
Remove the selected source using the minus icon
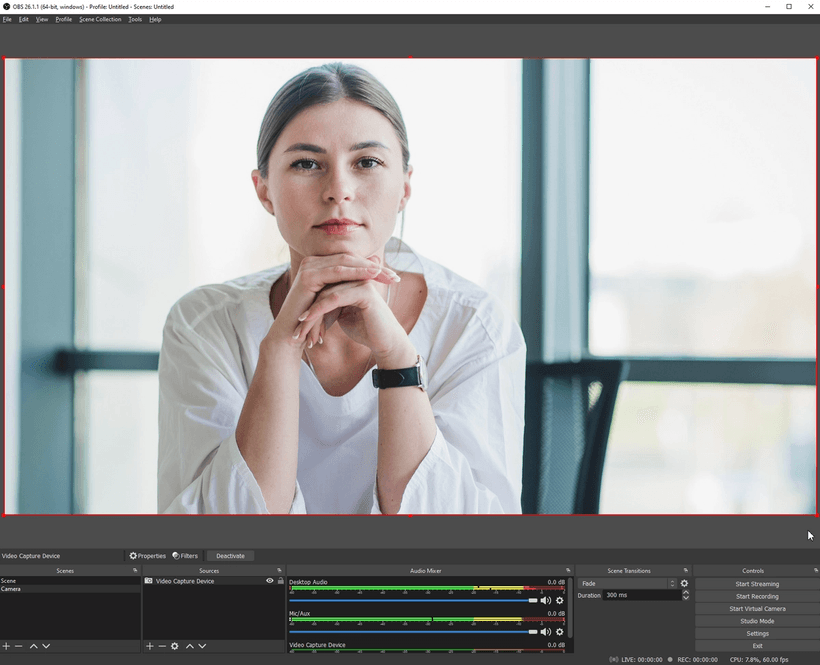point(162,646)
